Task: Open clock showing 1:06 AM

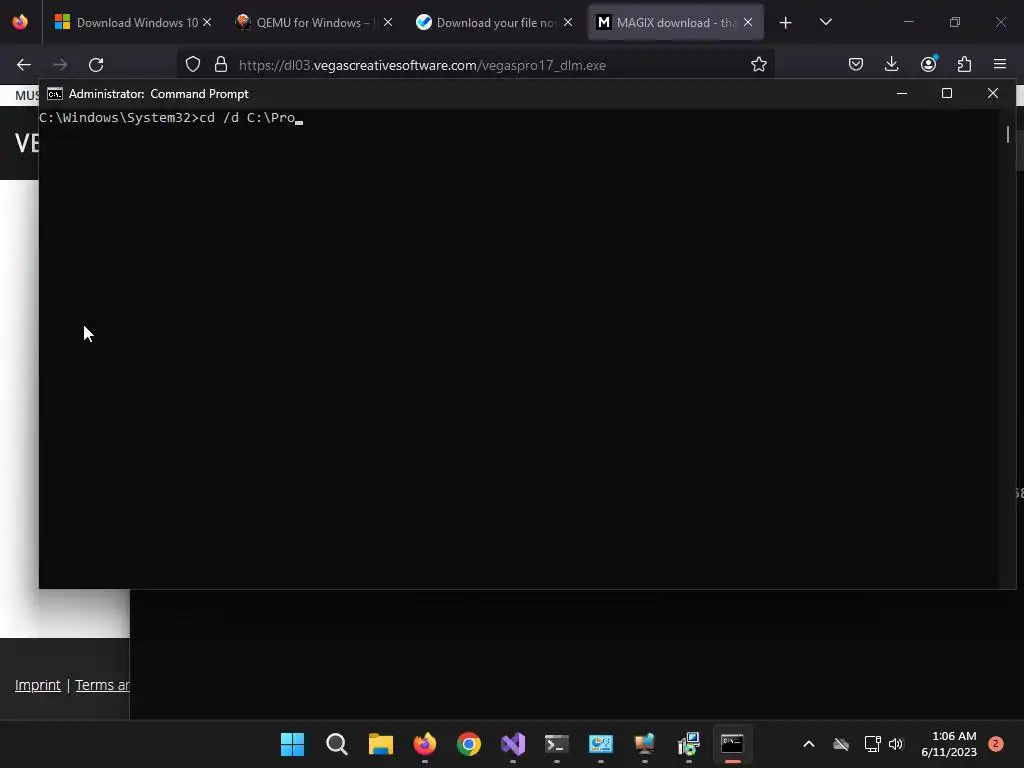Action: [949, 744]
